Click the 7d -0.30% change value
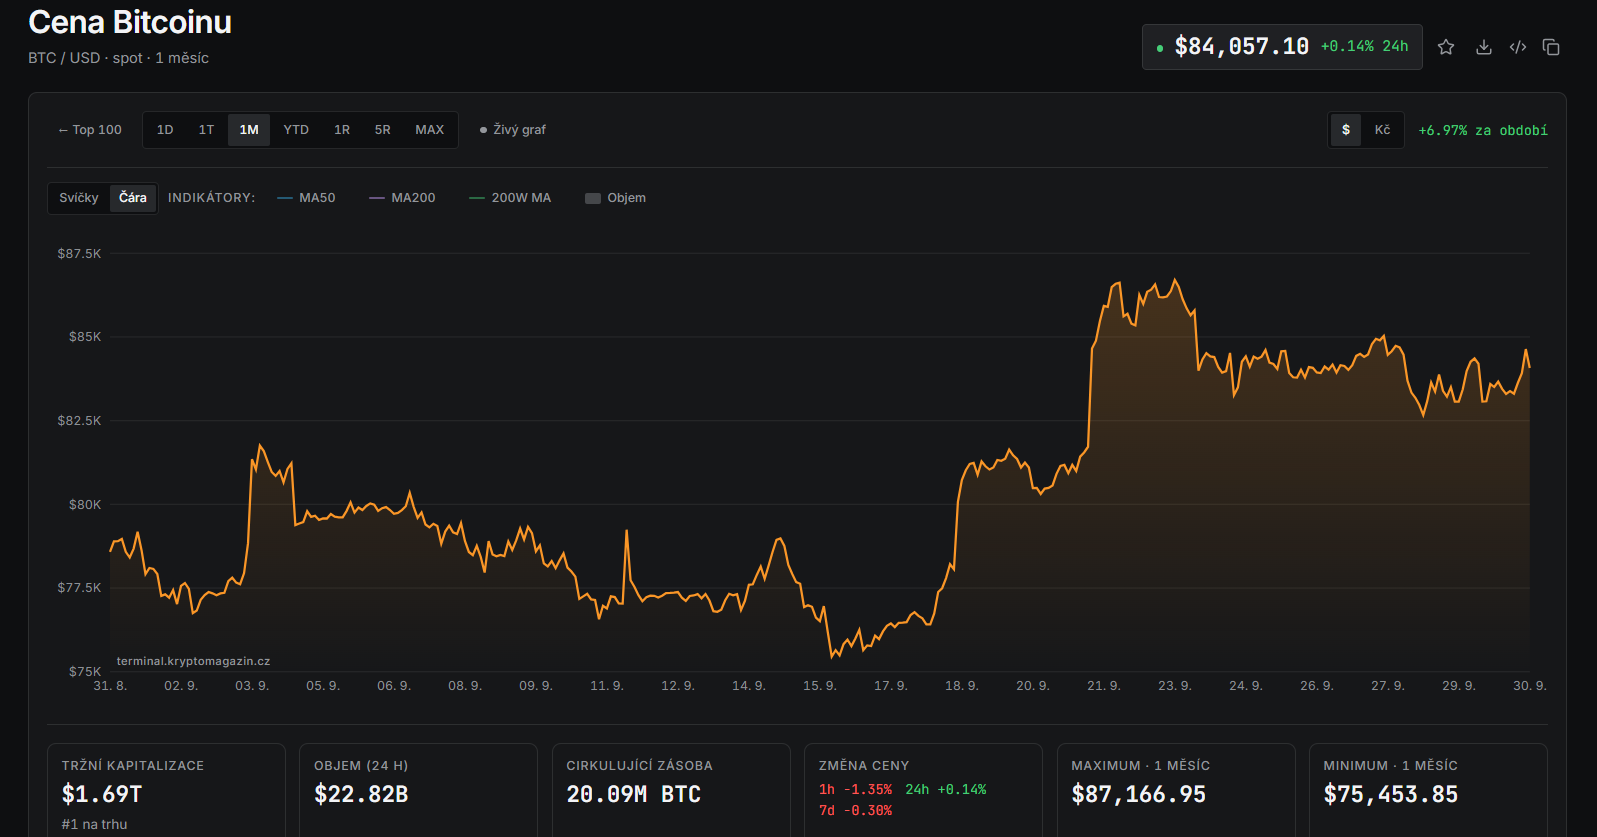 (855, 811)
